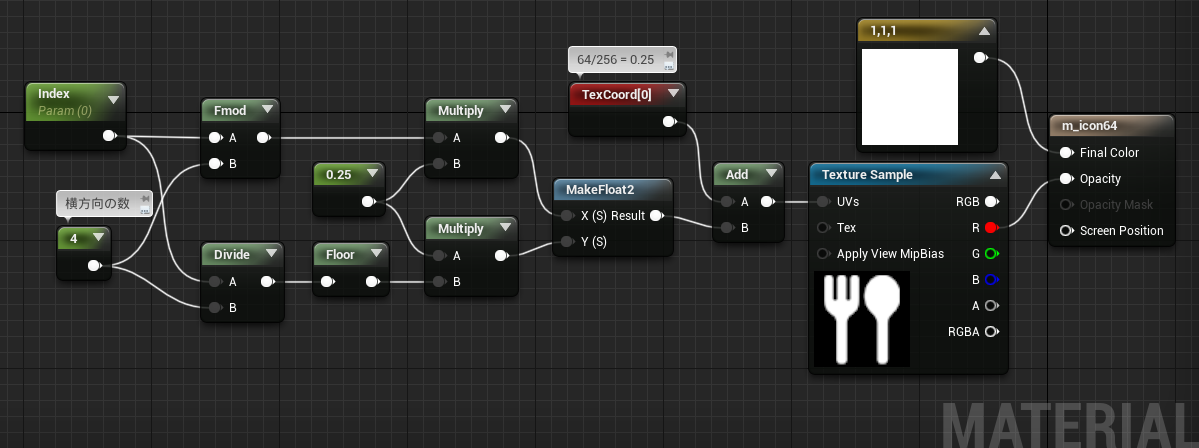The height and width of the screenshot is (448, 1199).
Task: Click the 横方向の数 comment text
Action: (x=97, y=203)
